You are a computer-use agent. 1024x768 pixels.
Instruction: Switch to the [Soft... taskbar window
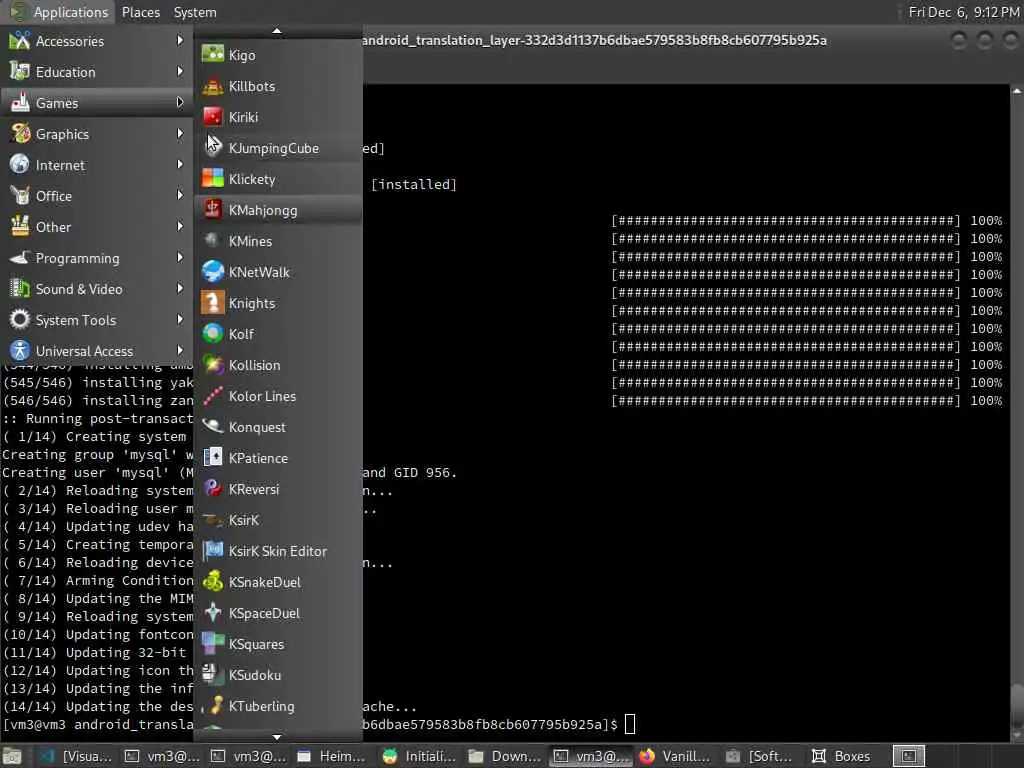[x=761, y=756]
